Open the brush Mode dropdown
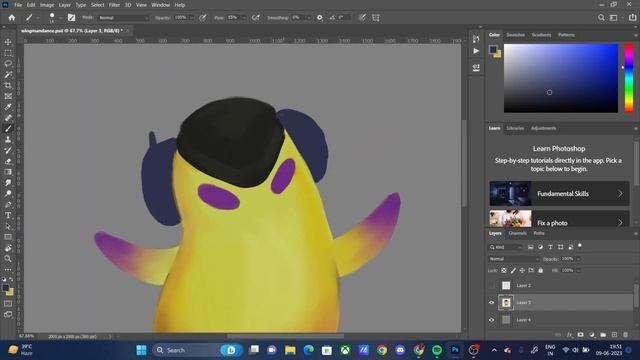The width and height of the screenshot is (640, 360). (124, 18)
